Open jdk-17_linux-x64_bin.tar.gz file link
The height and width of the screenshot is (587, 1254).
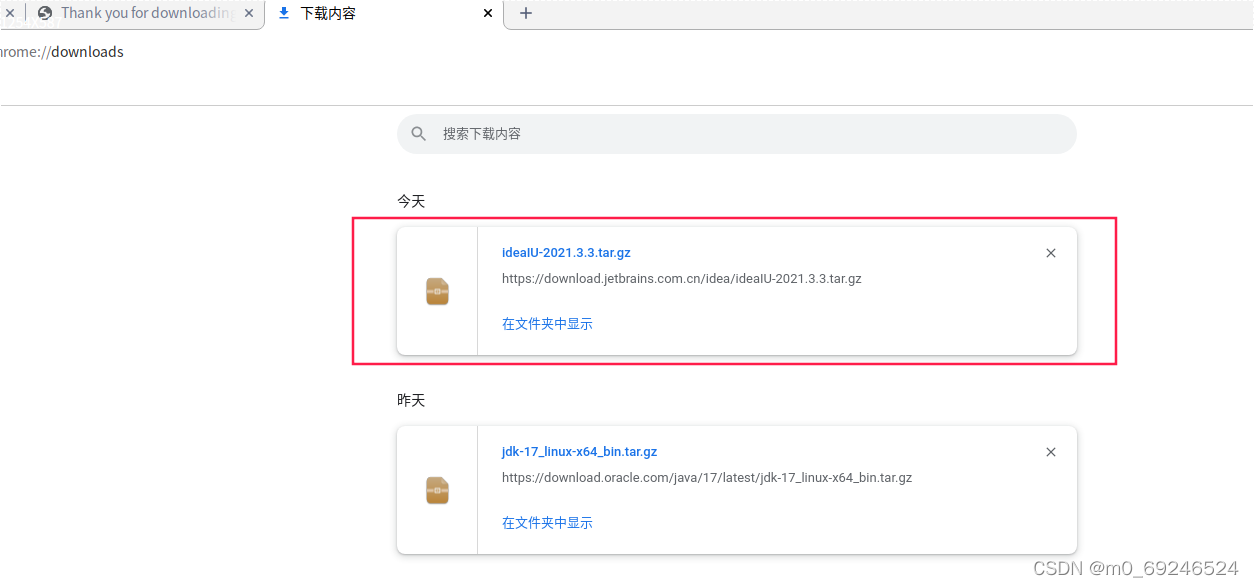pyautogui.click(x=579, y=452)
